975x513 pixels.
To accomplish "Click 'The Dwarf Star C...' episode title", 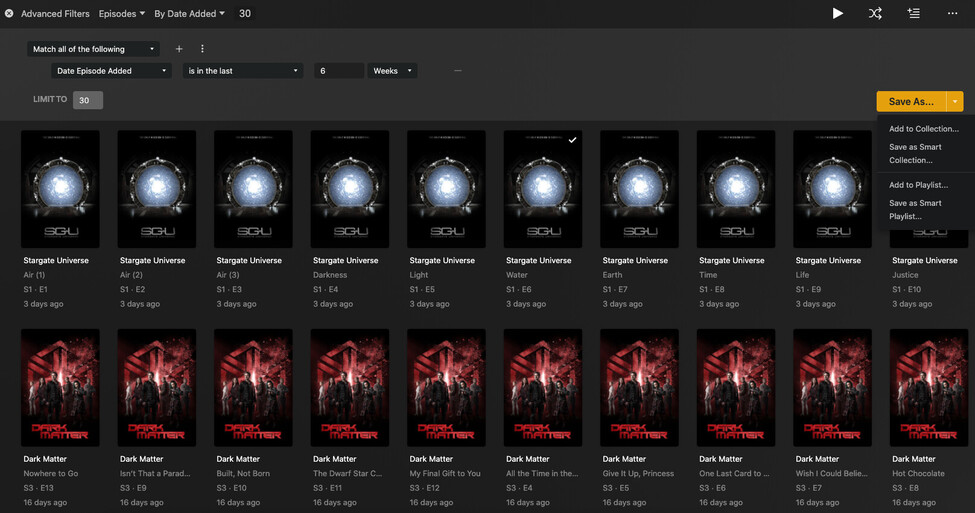I will (348, 473).
